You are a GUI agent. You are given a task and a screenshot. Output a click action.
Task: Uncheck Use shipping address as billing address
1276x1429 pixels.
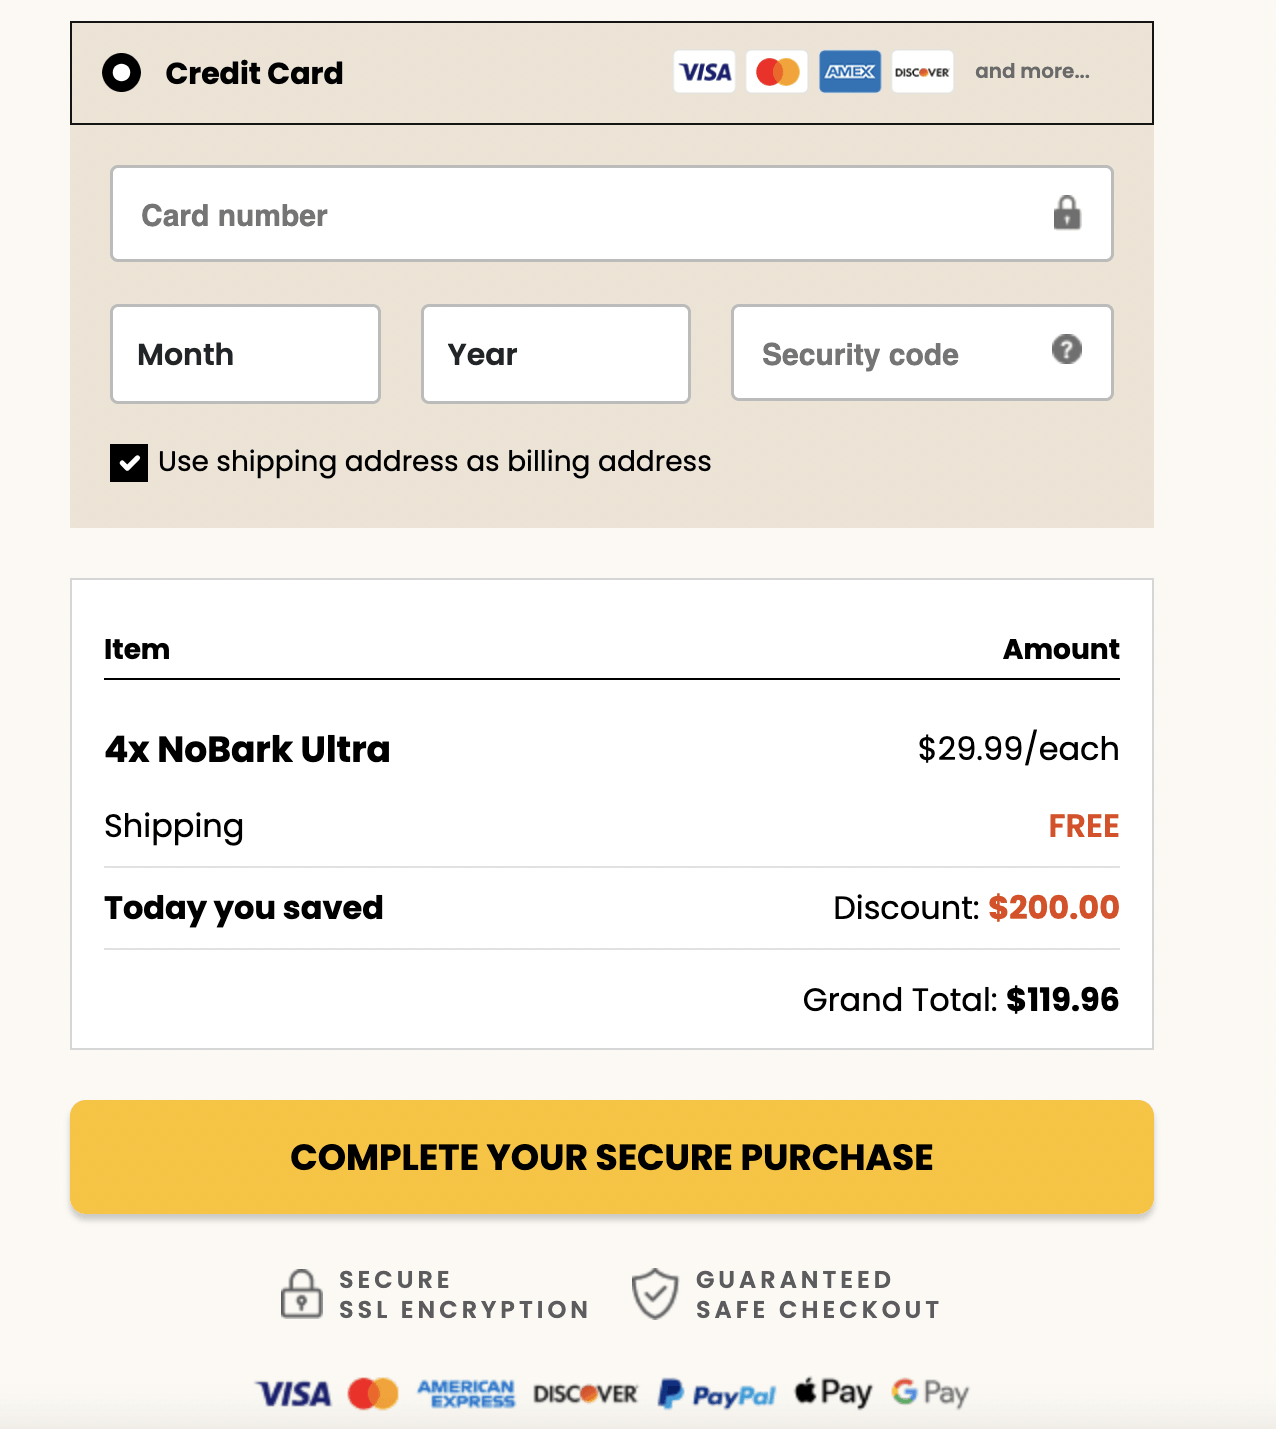click(128, 462)
